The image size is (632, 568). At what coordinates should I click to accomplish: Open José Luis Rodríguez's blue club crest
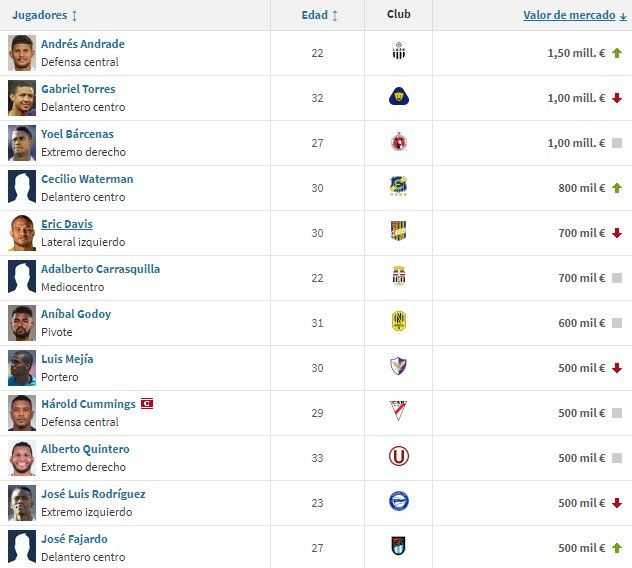click(x=399, y=502)
